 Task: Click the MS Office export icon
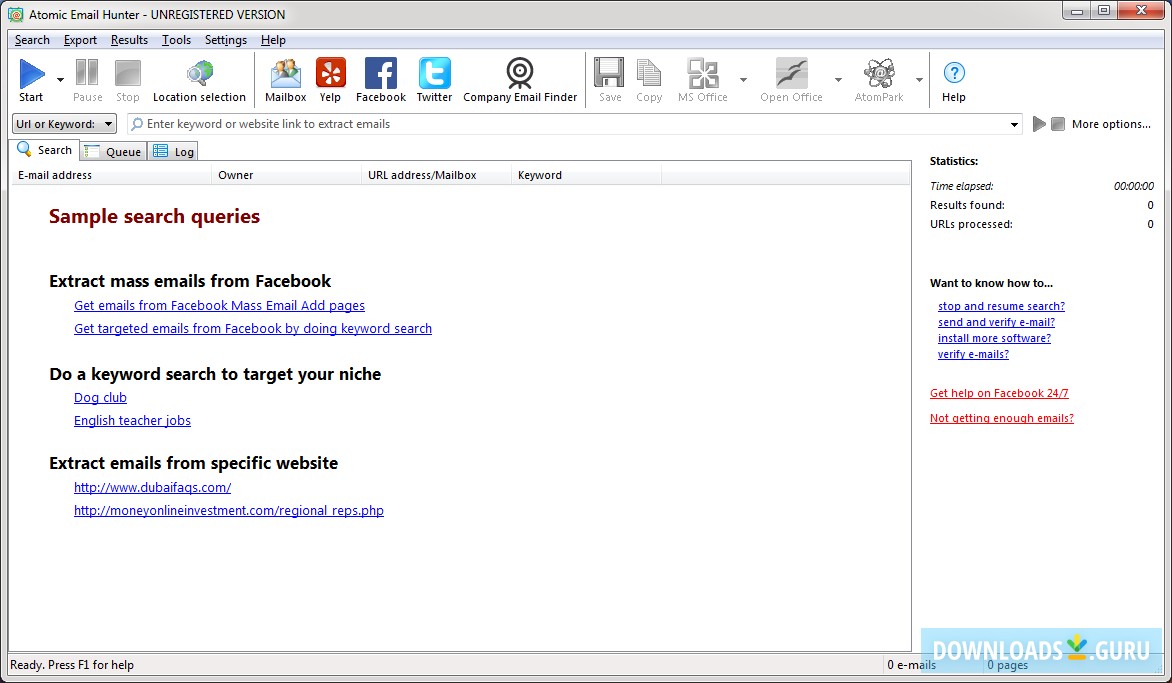point(703,73)
